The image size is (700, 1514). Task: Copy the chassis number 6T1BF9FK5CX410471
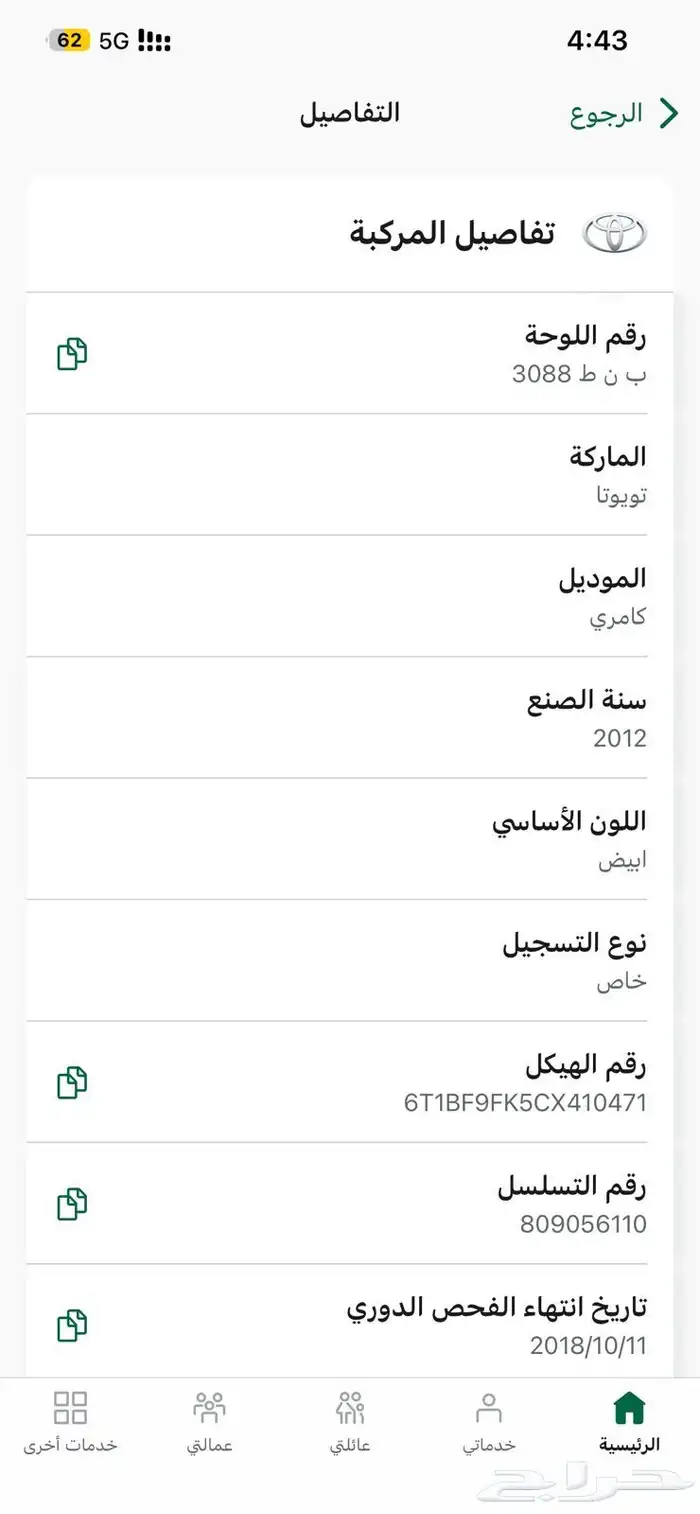[72, 1082]
